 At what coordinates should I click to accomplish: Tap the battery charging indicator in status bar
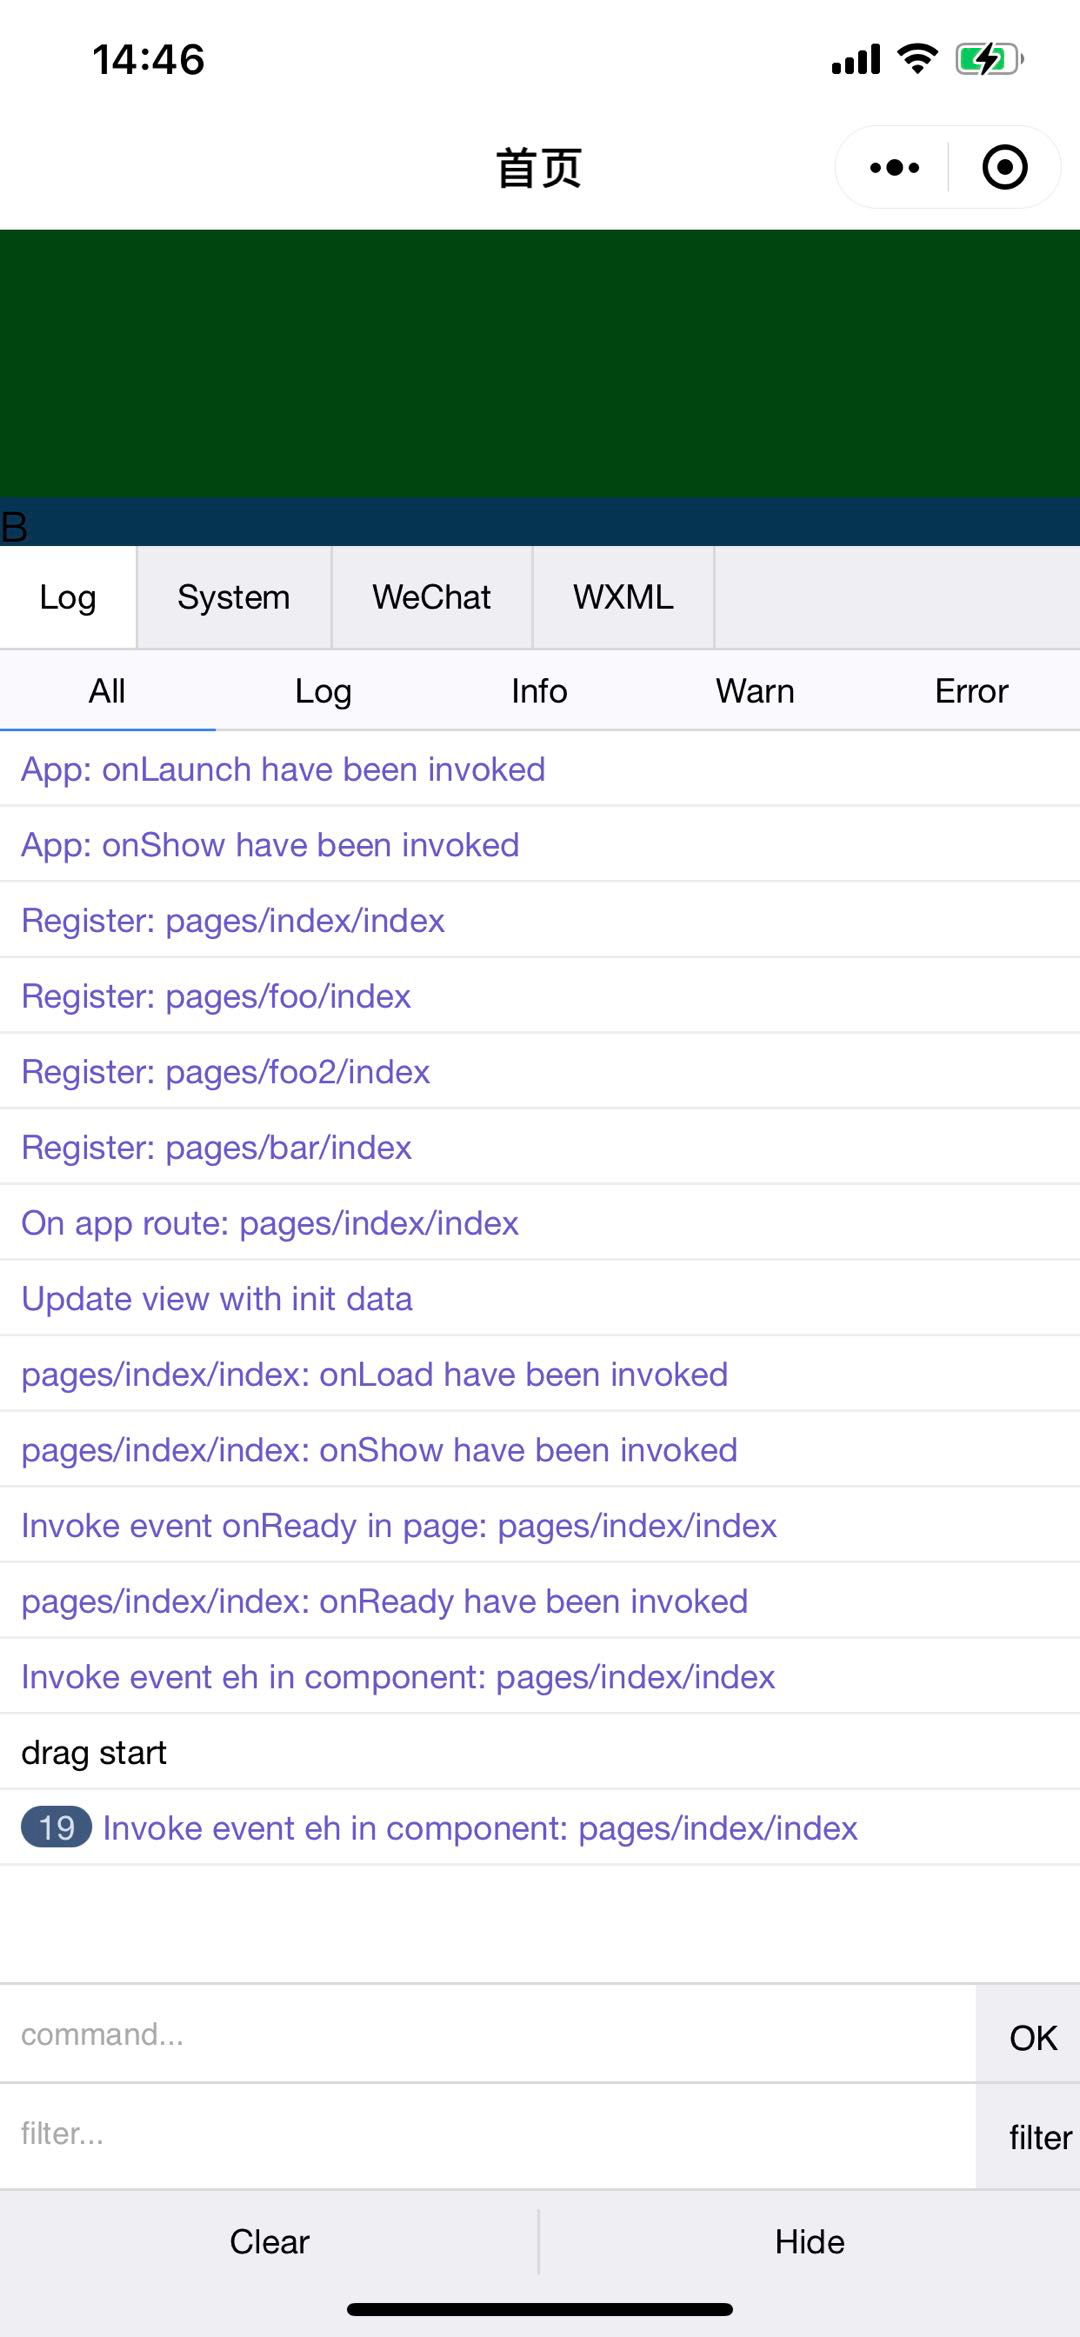989,59
